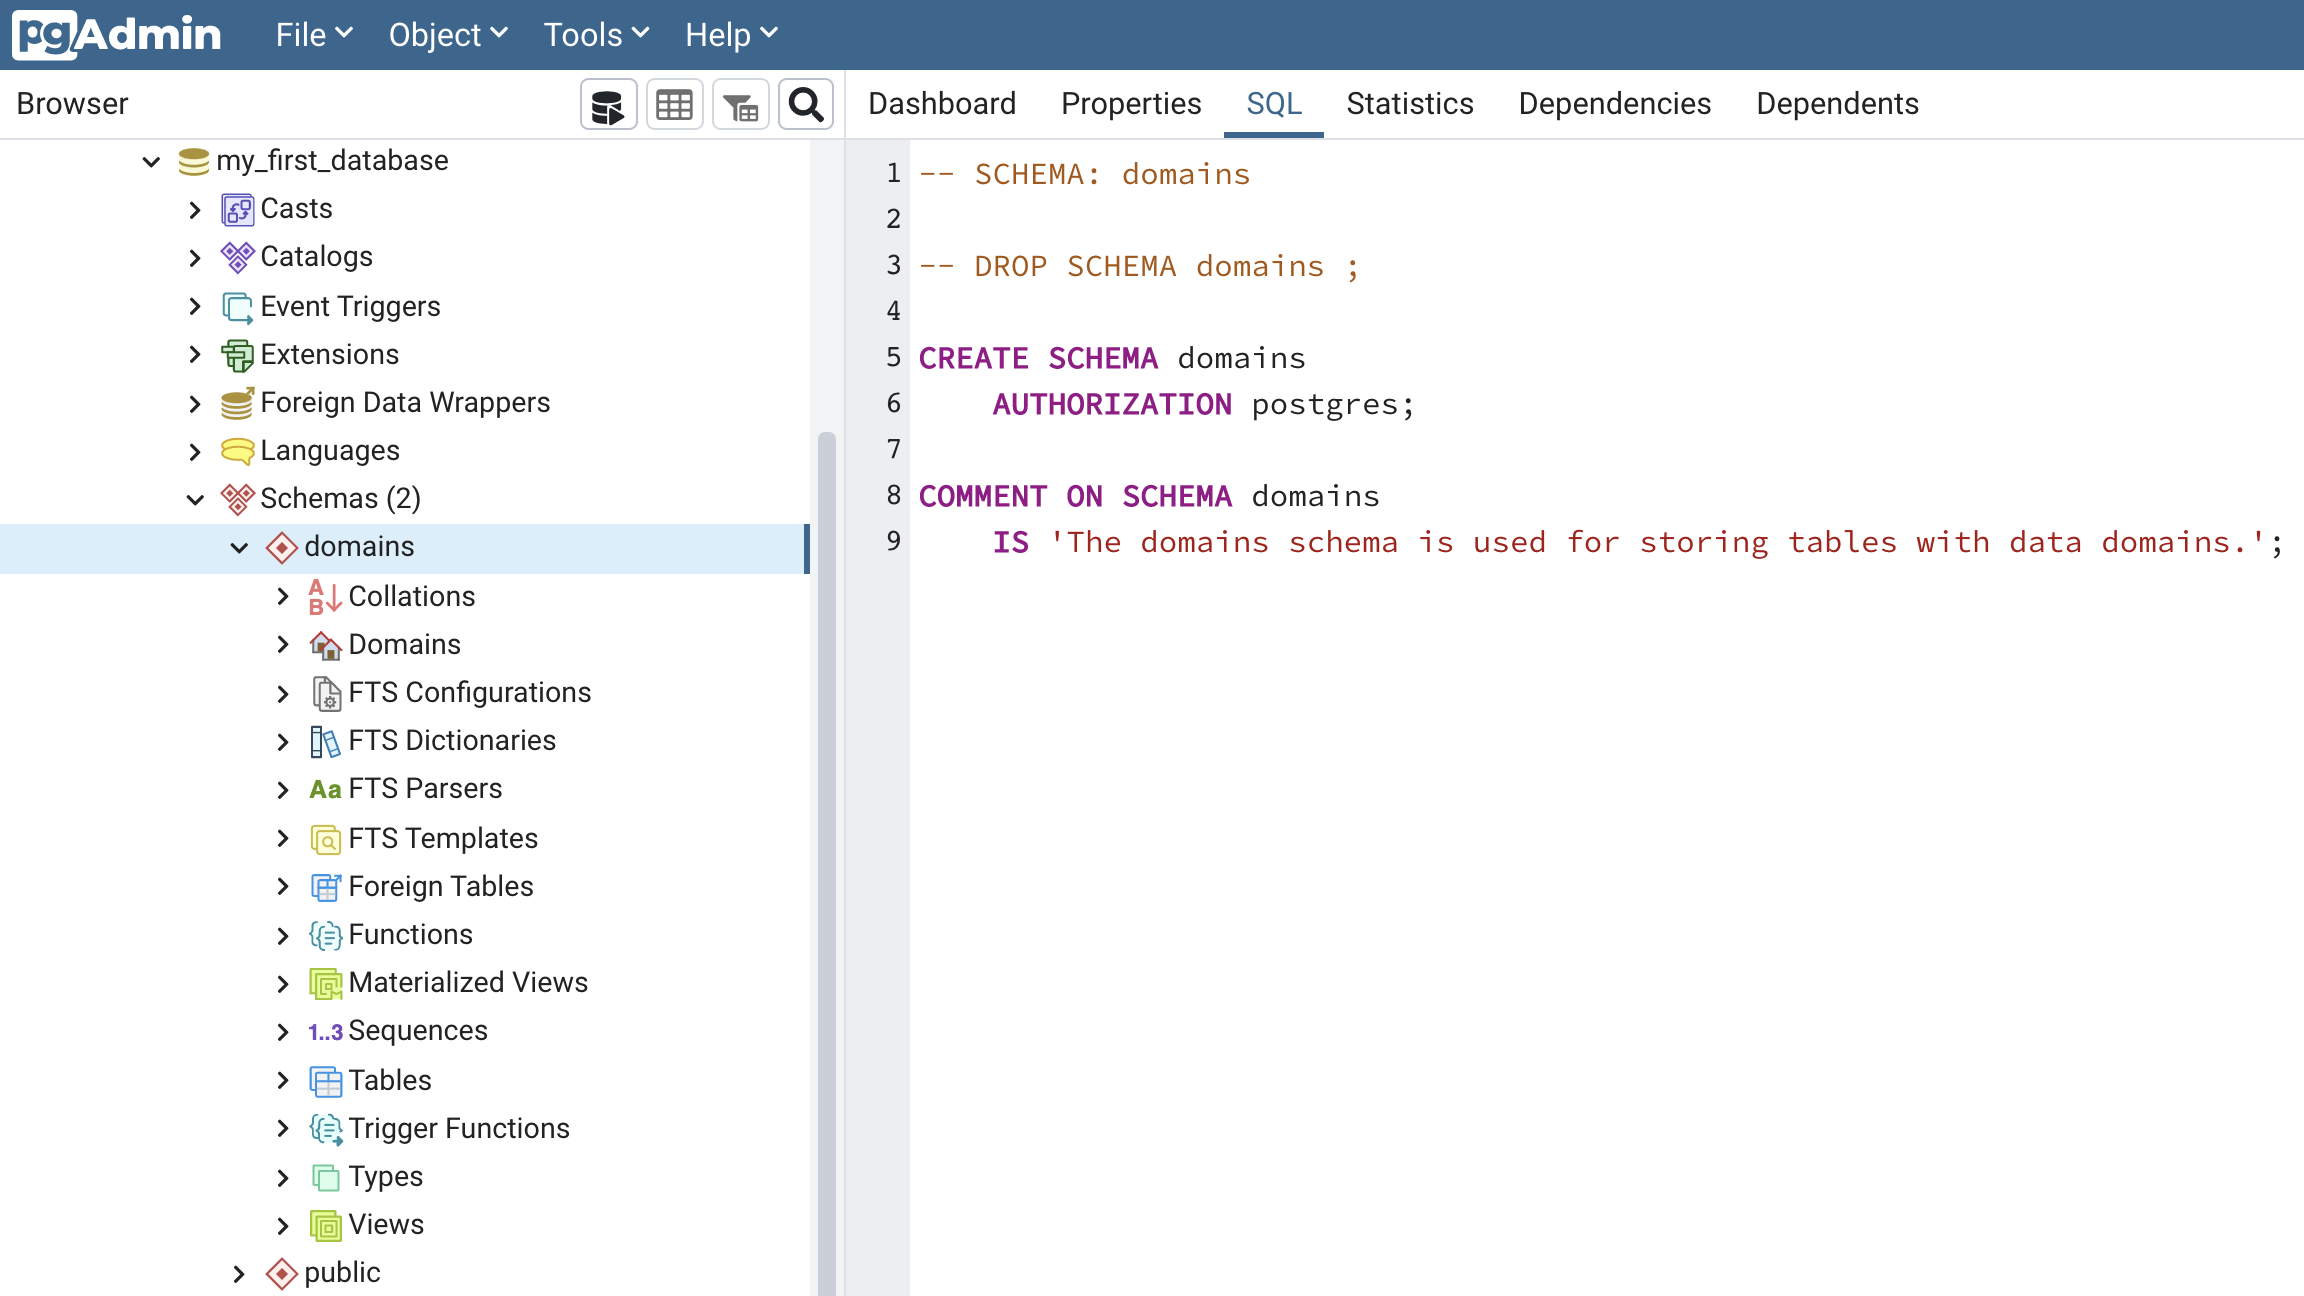Open the Dependents tab
Viewport: 2304px width, 1296px height.
click(1837, 104)
